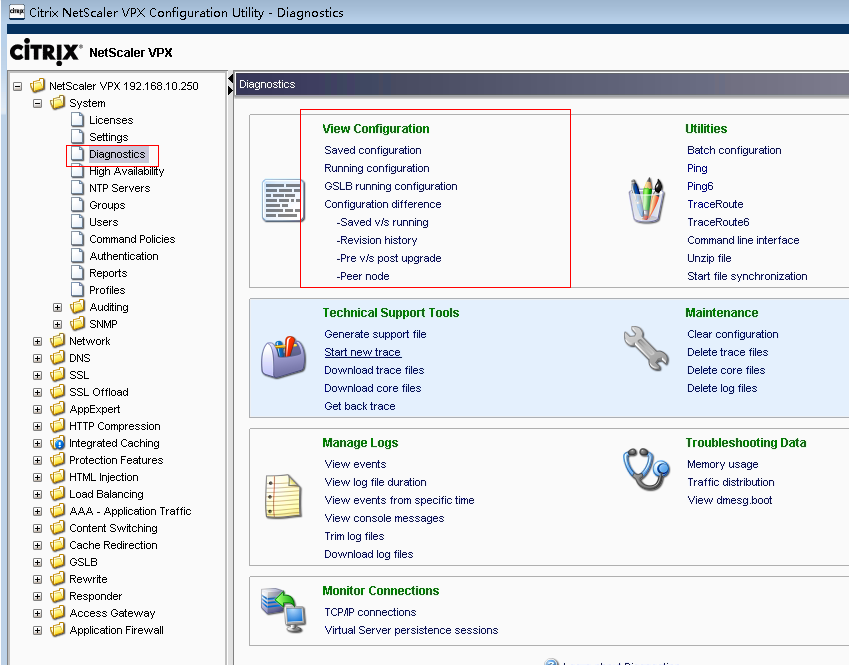The height and width of the screenshot is (665, 849).
Task: Expand the Load Balancing tree node
Action: point(38,494)
